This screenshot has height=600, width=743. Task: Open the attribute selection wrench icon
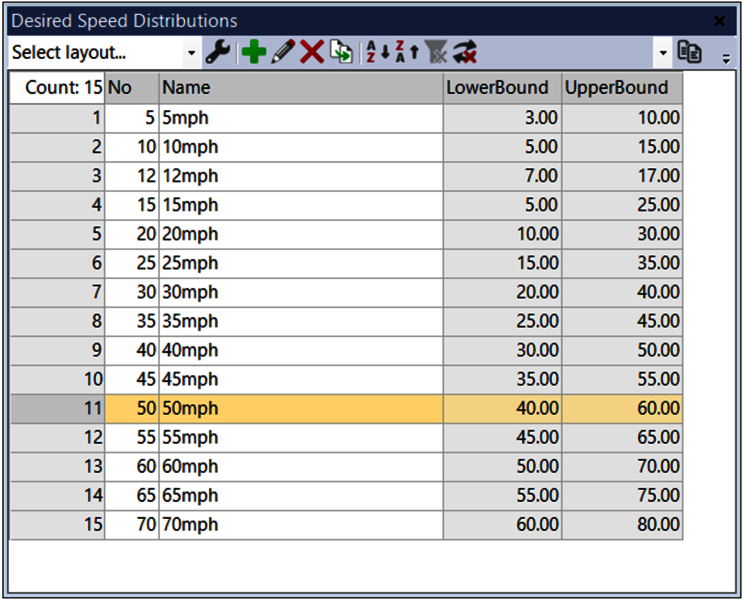[x=217, y=52]
